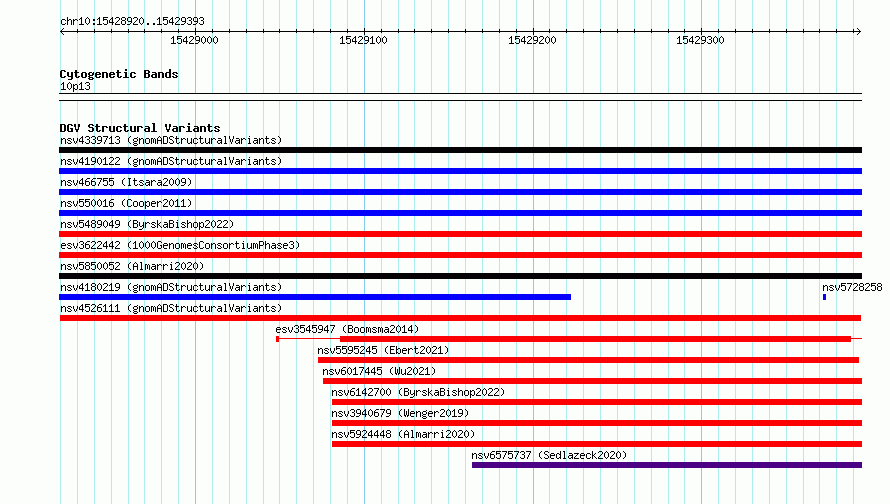Open variant nsv5595245 (Ebert2021)
Viewport: 890px width, 504px height.
click(x=383, y=350)
